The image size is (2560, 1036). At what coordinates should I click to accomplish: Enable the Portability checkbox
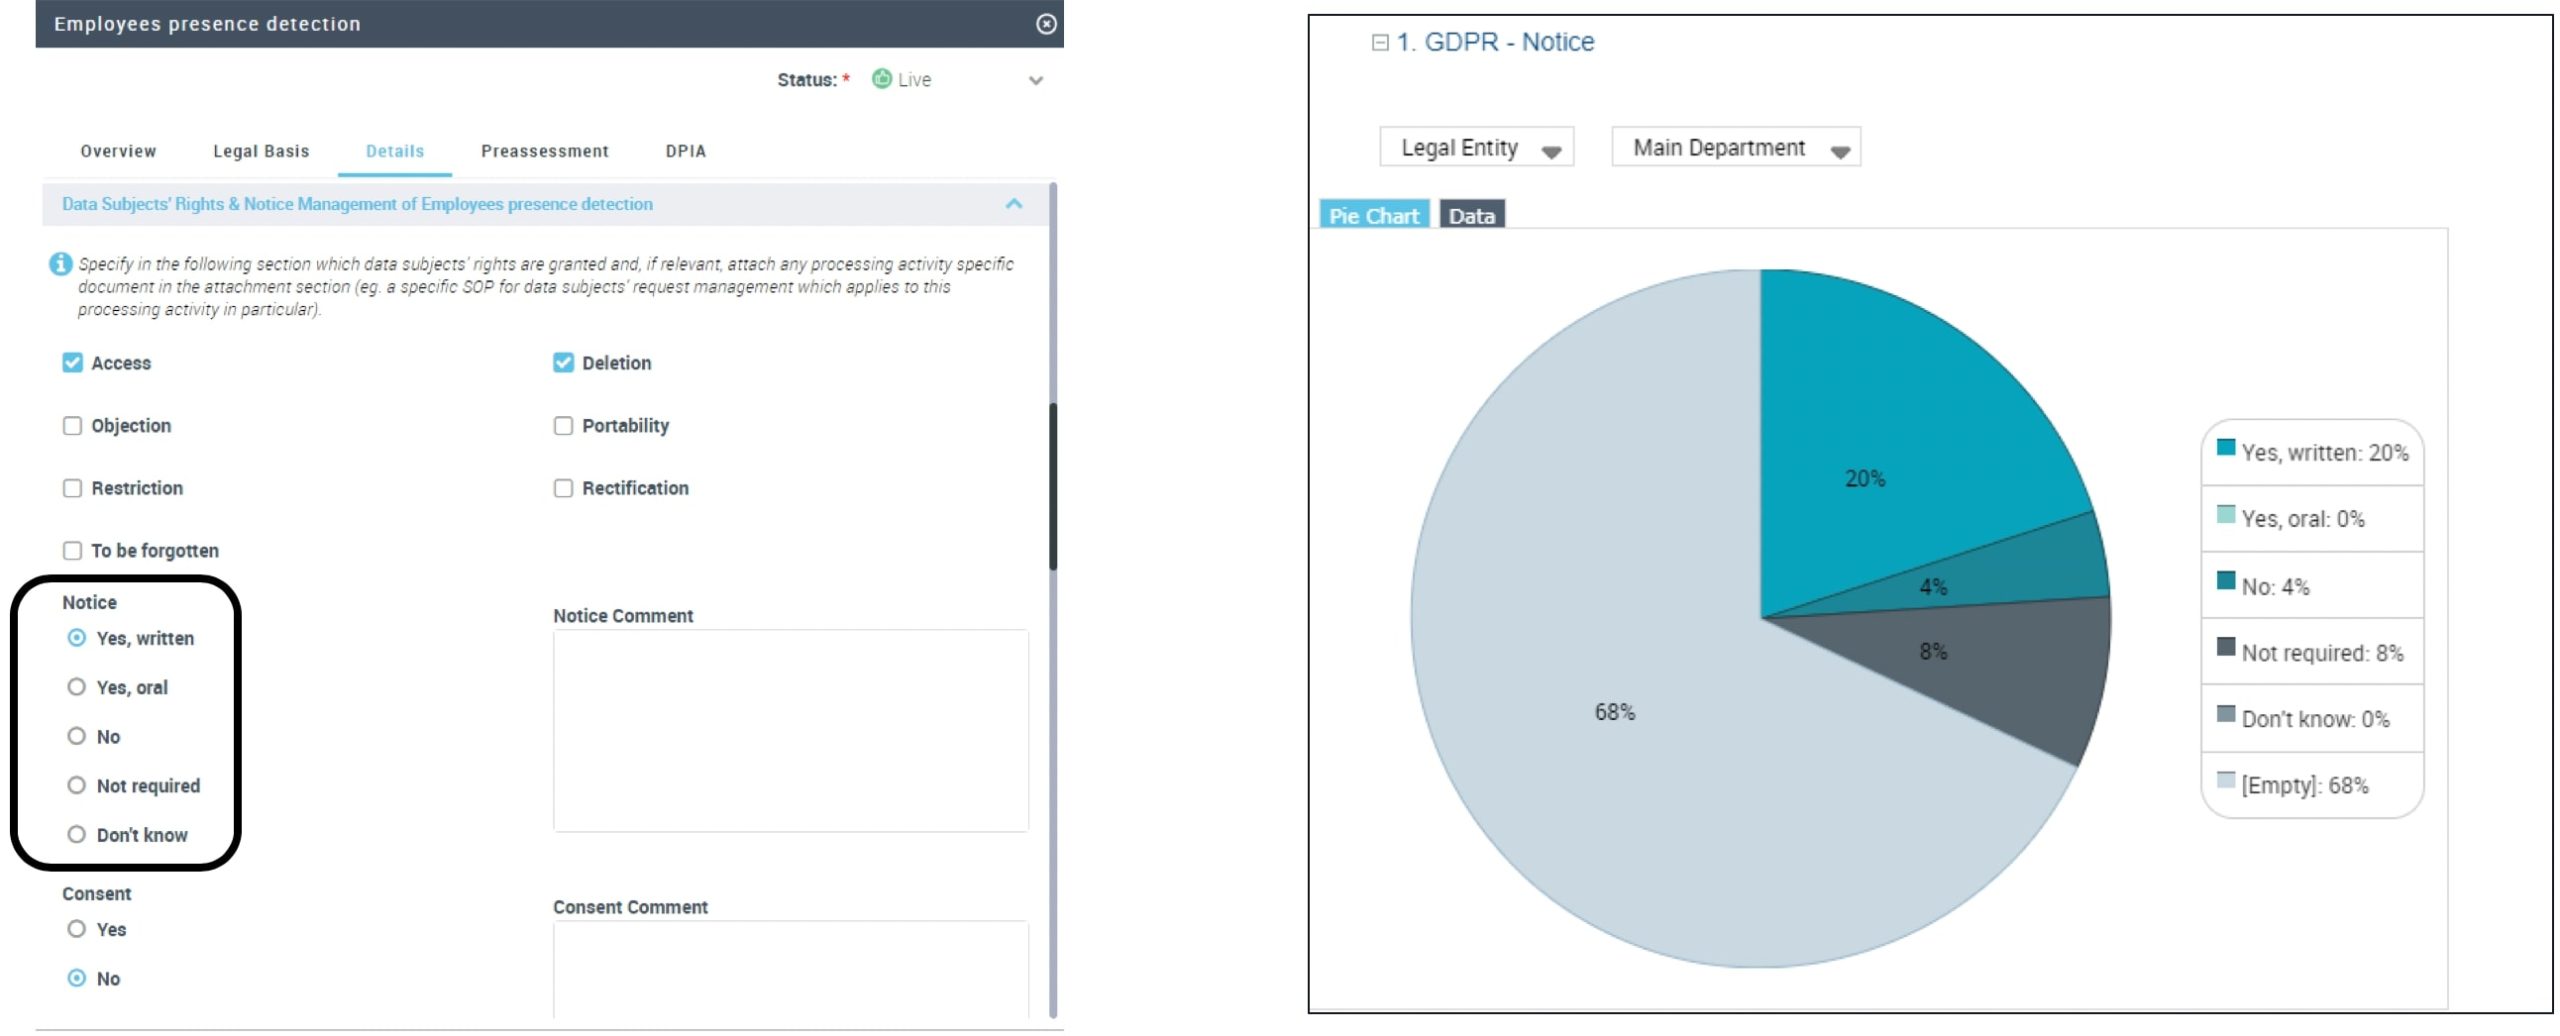(563, 426)
